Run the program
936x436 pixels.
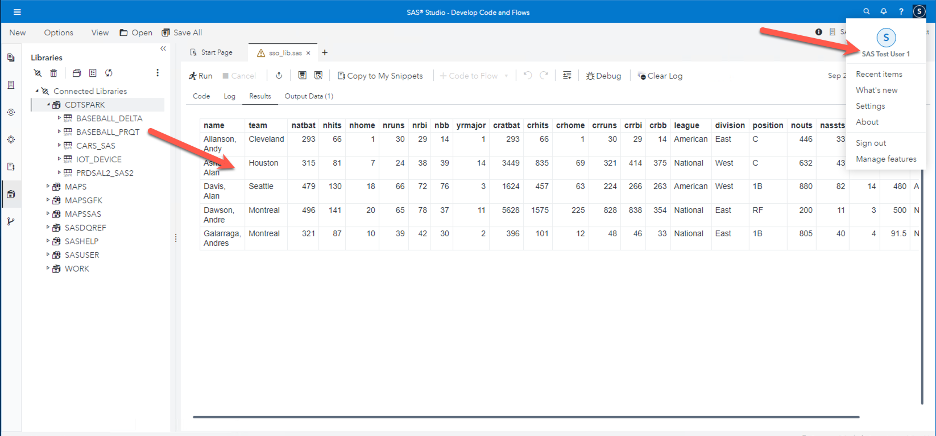(x=200, y=76)
